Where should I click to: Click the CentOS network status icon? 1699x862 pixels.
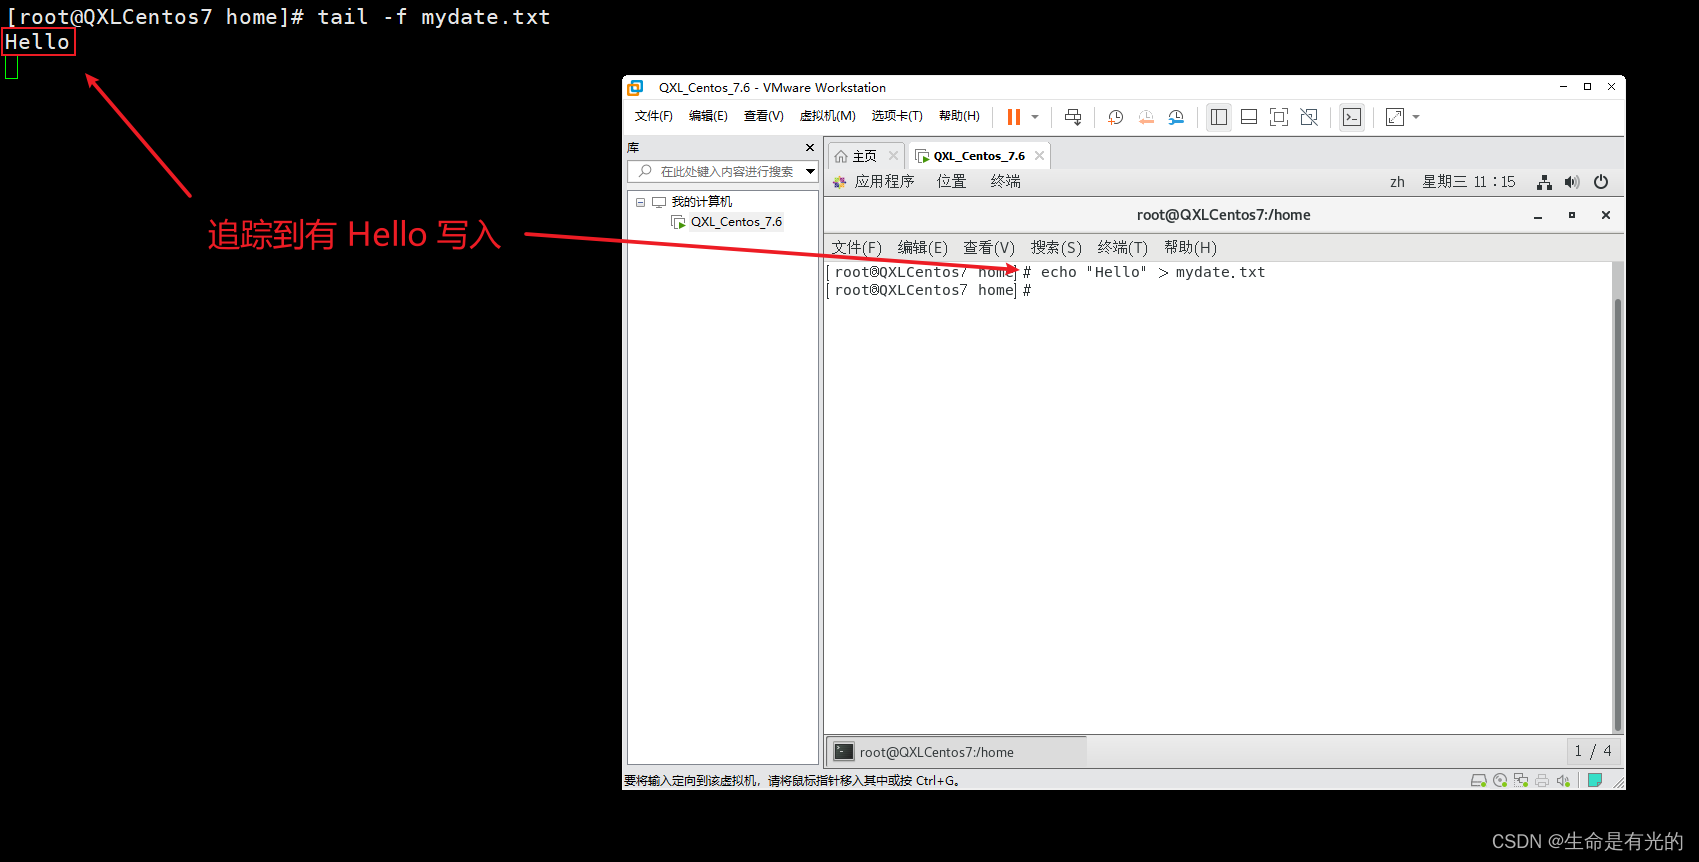(x=1544, y=182)
